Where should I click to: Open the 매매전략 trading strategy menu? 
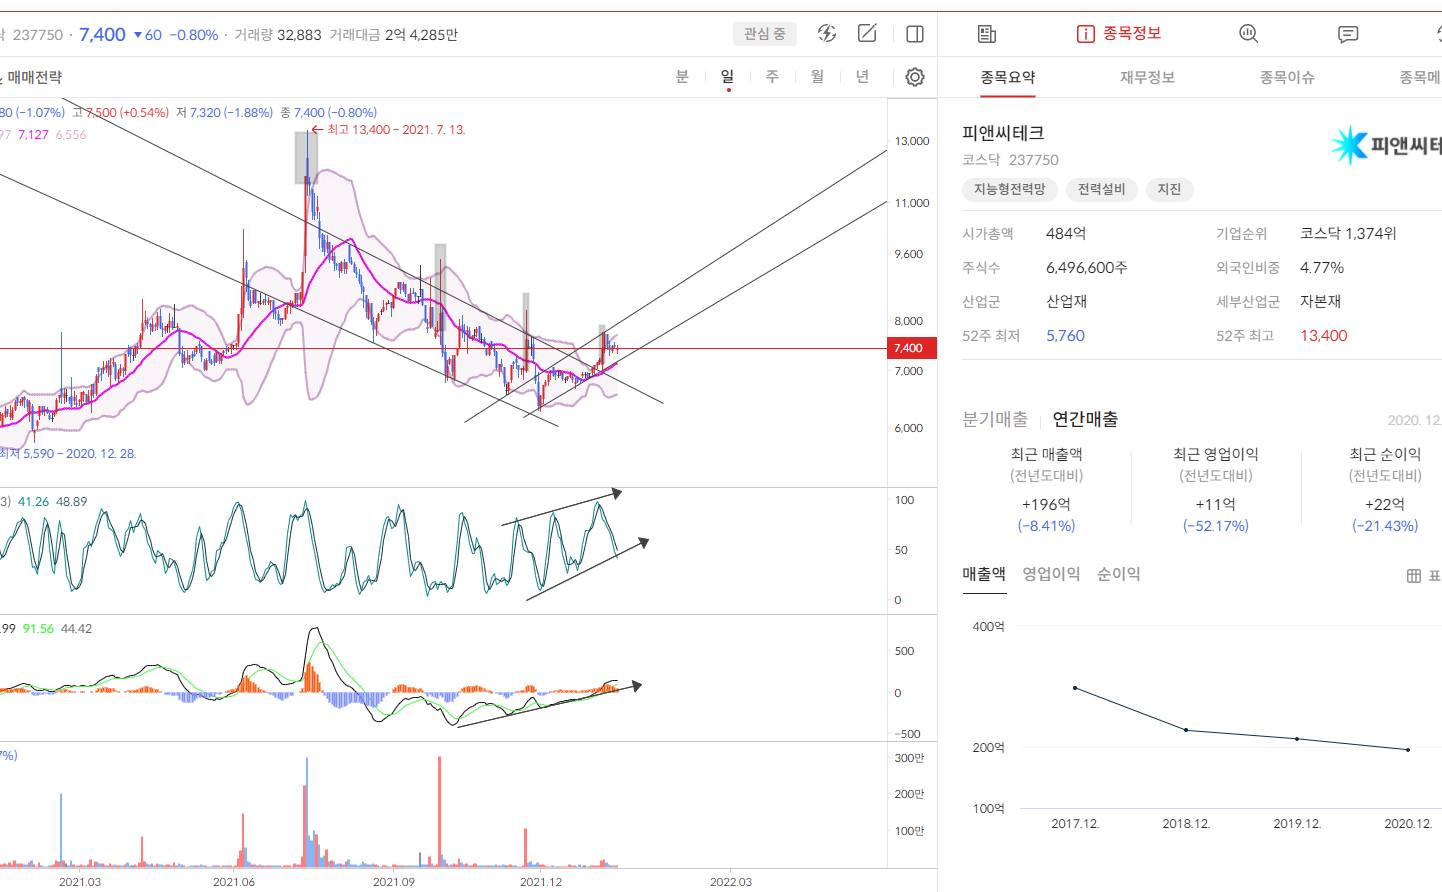(34, 77)
